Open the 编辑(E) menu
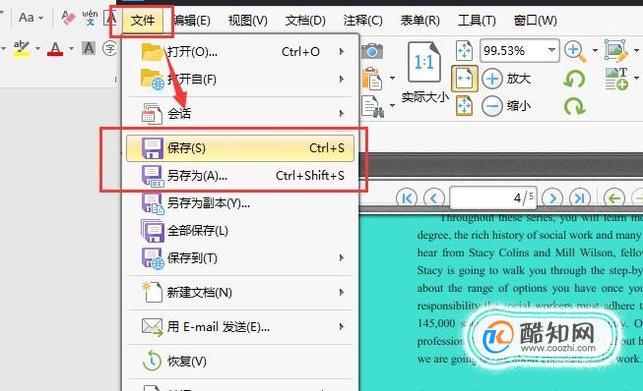Viewport: 643px width, 391px height. [192, 20]
